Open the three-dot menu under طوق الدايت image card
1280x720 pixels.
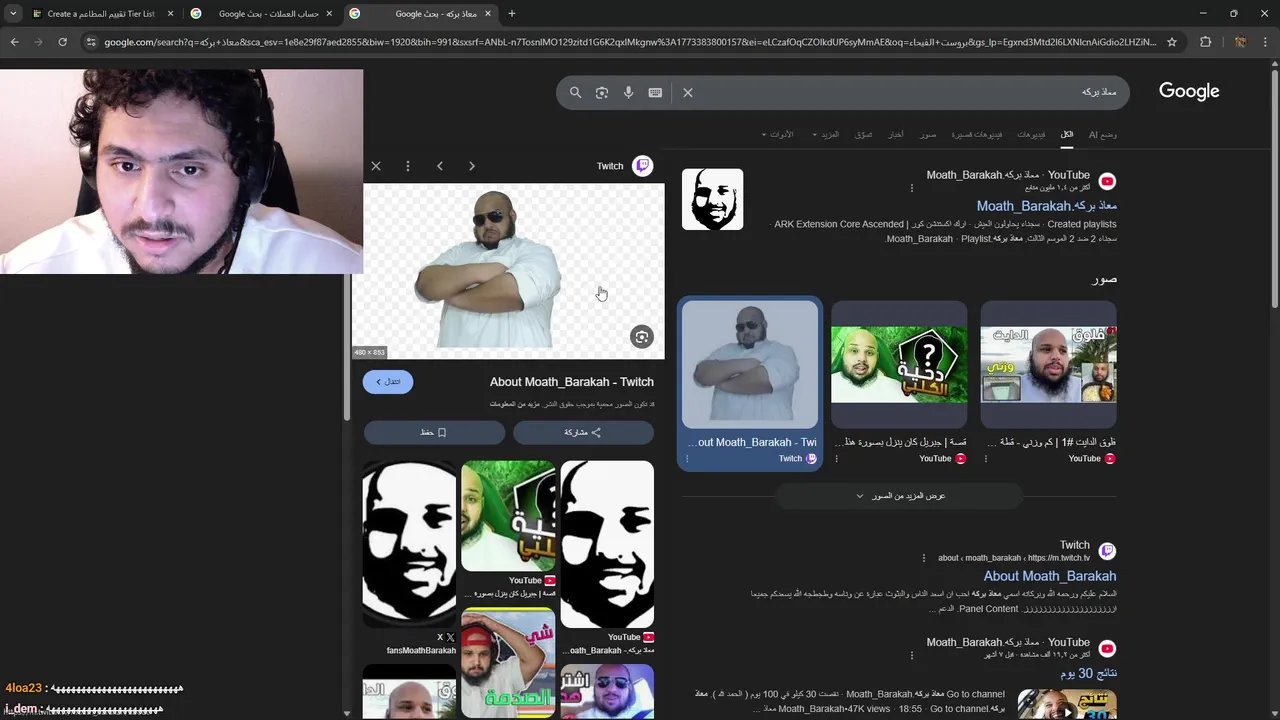pos(986,459)
